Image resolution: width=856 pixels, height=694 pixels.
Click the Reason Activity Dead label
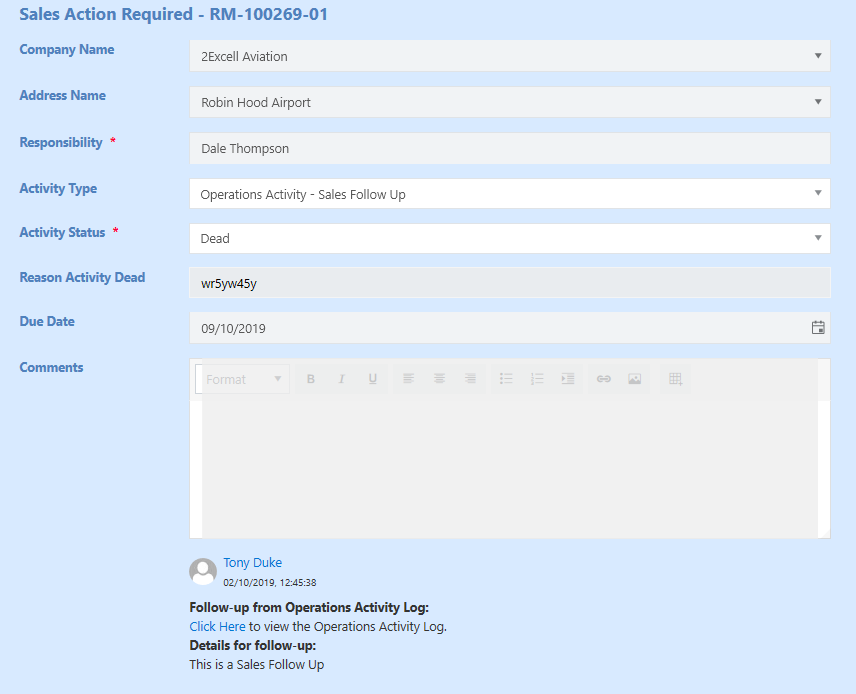[82, 277]
